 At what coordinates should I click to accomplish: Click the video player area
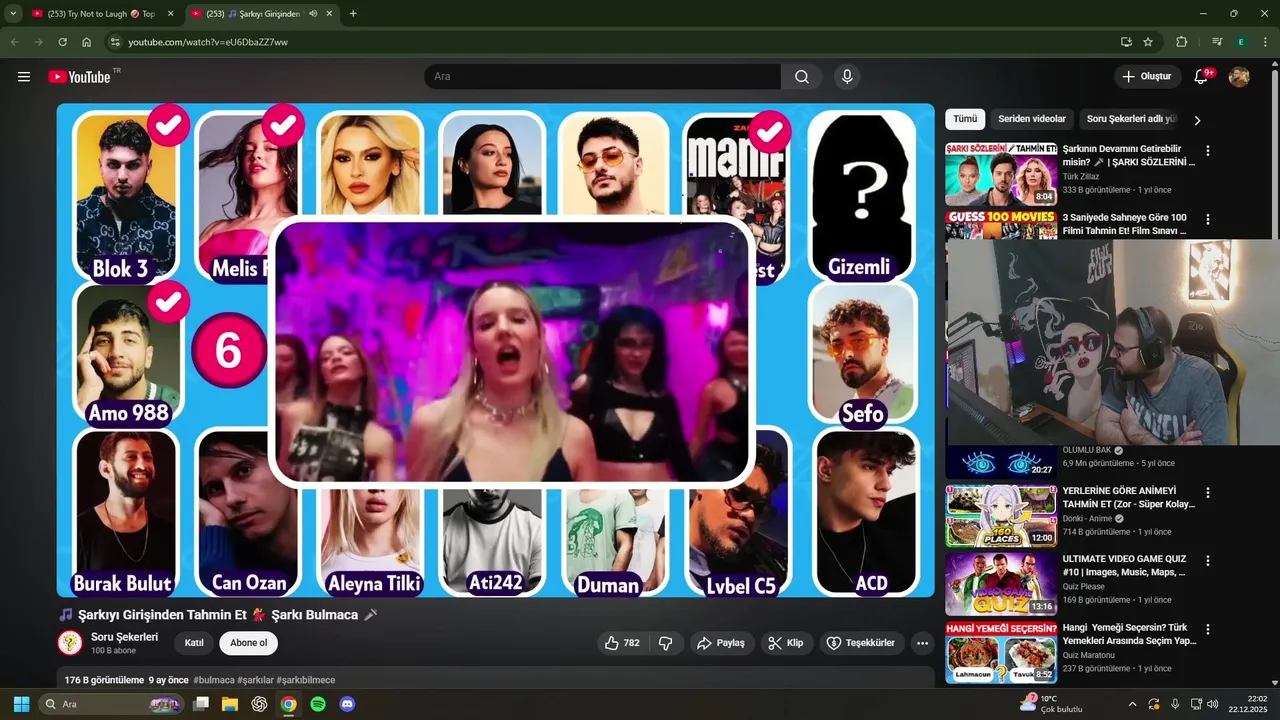point(495,350)
